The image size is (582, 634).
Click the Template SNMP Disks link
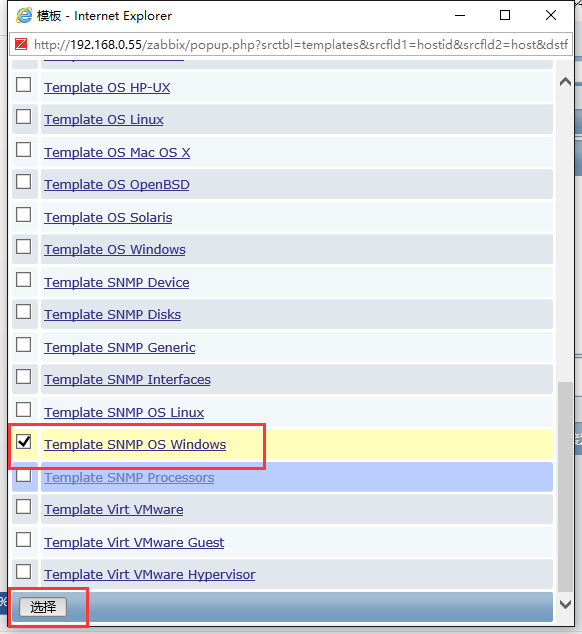point(113,315)
